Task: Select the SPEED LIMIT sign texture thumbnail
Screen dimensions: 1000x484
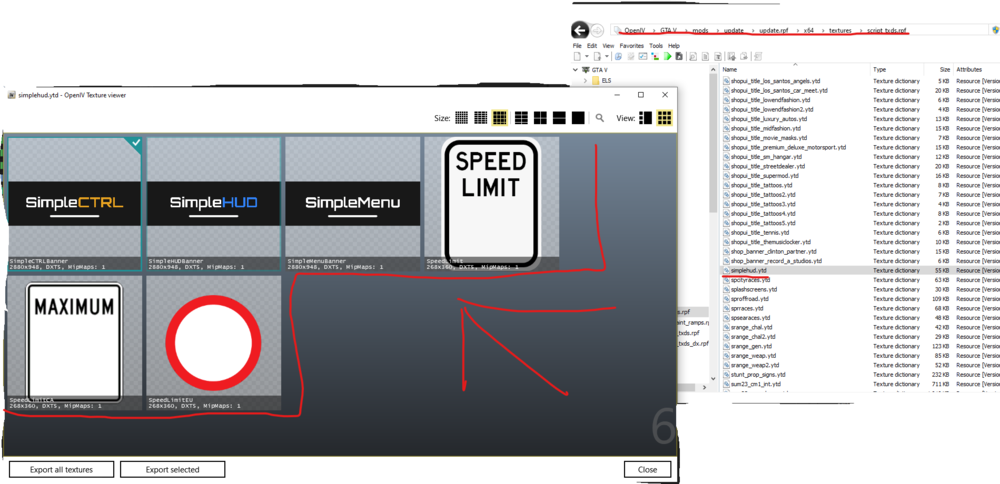Action: pos(492,203)
